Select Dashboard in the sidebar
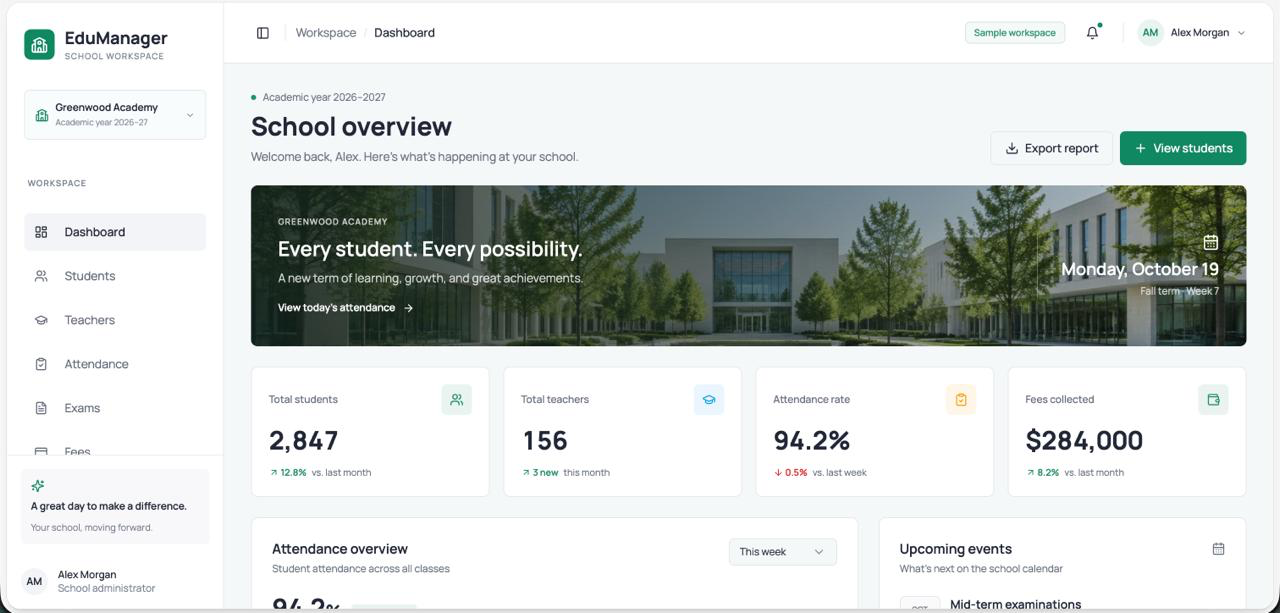This screenshot has width=1280, height=613. click(x=115, y=232)
